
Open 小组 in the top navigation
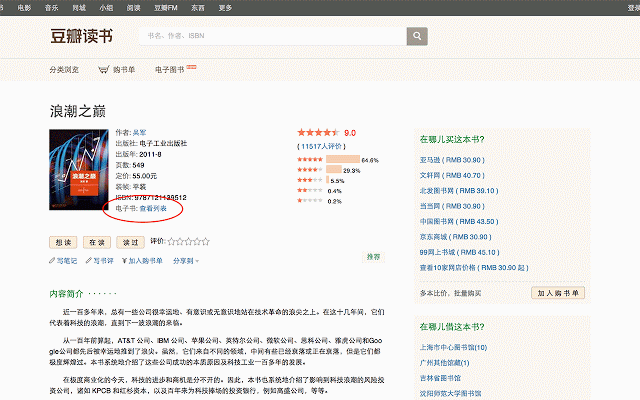[x=106, y=8]
